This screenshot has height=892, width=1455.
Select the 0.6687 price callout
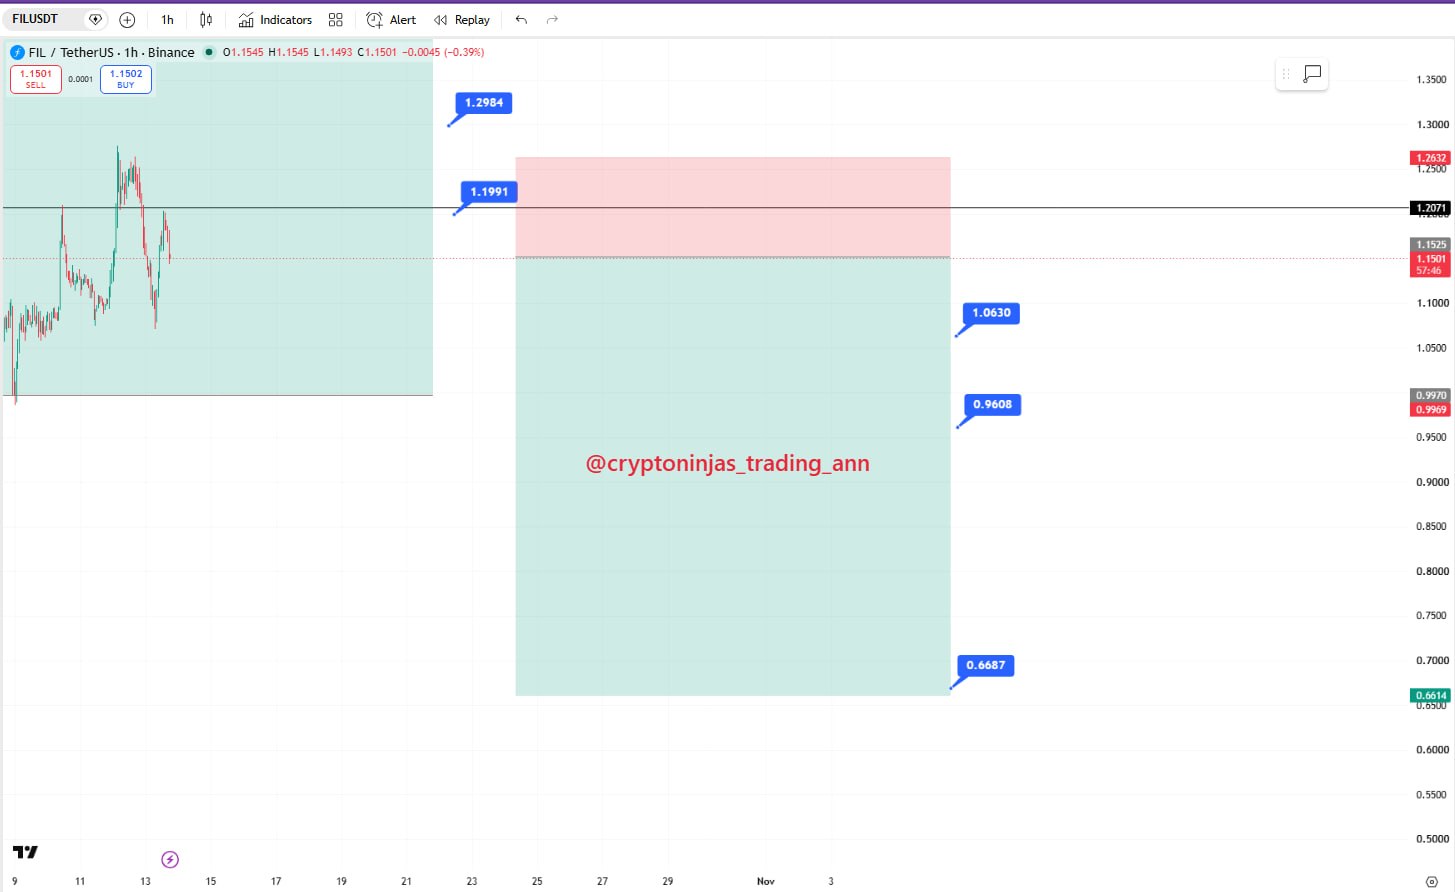pos(986,665)
